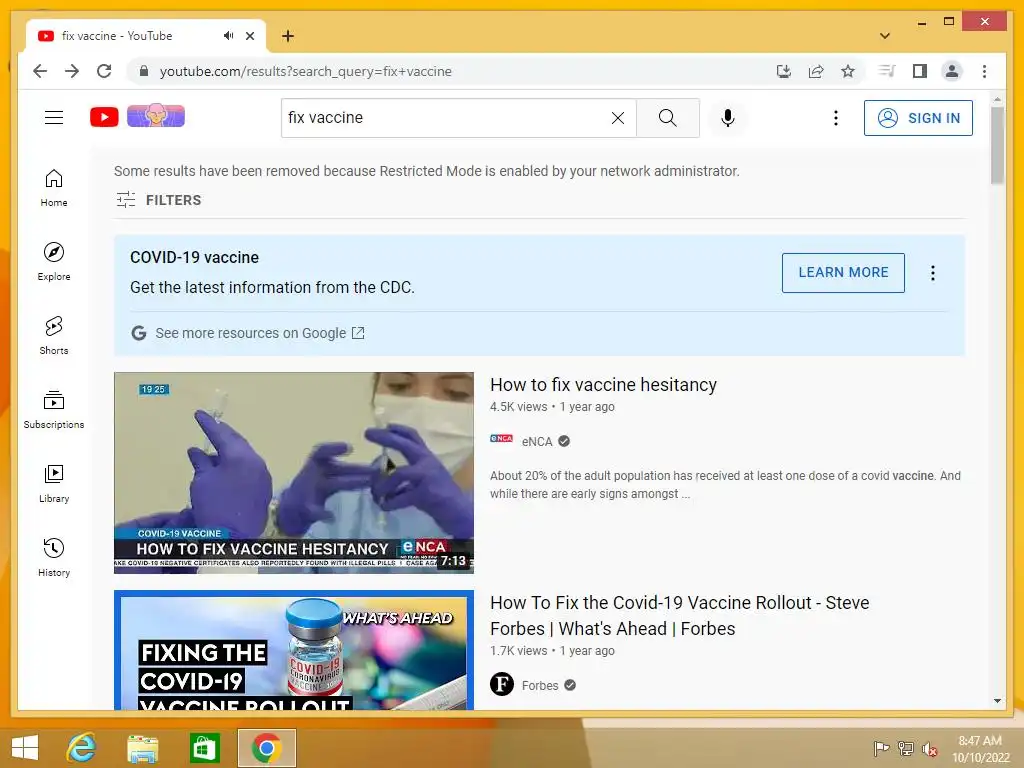This screenshot has height=768, width=1024.
Task: Visit the eNCA channel name
Action: click(537, 441)
